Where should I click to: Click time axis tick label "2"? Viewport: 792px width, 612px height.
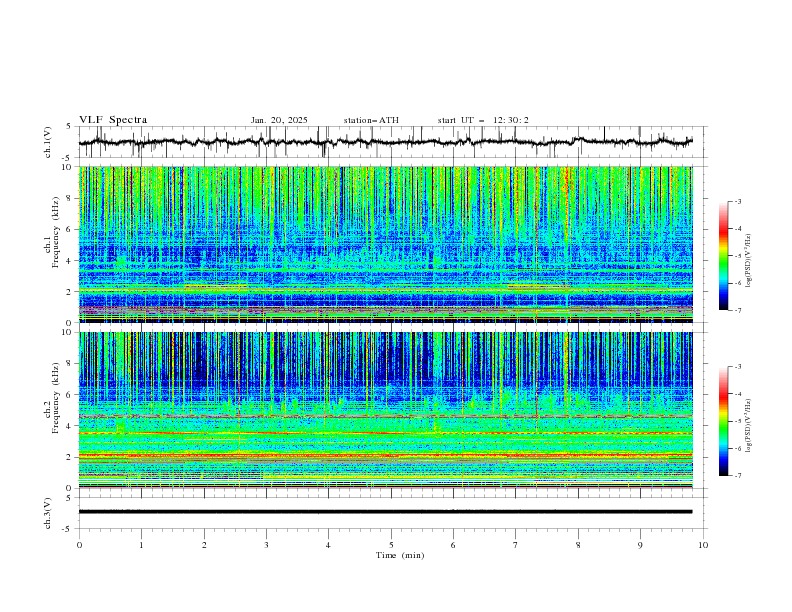pyautogui.click(x=204, y=545)
